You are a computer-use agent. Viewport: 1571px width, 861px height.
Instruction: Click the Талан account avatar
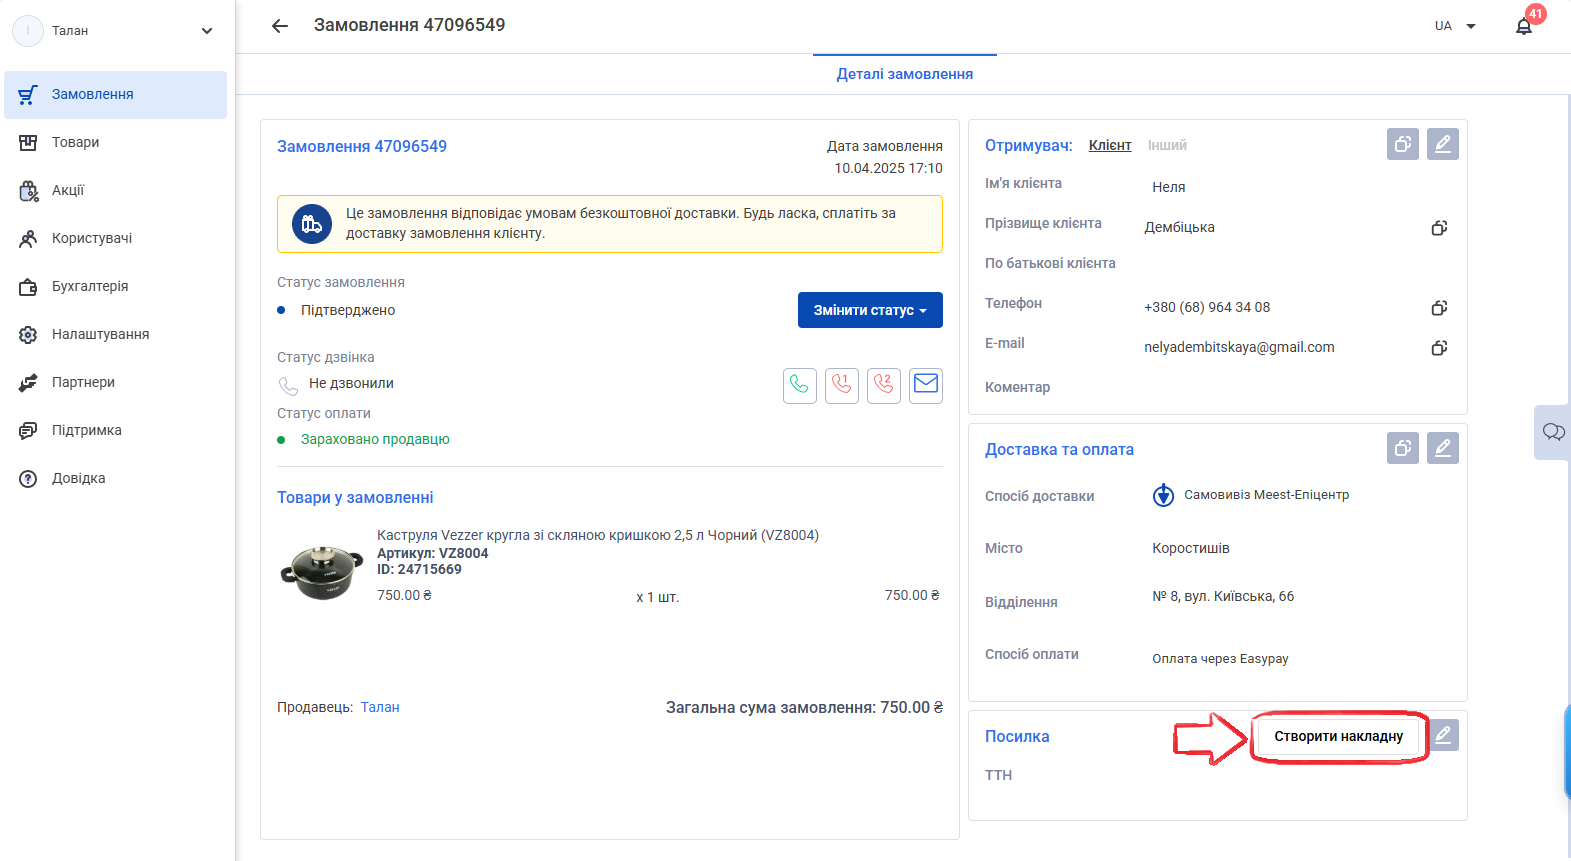(x=28, y=31)
